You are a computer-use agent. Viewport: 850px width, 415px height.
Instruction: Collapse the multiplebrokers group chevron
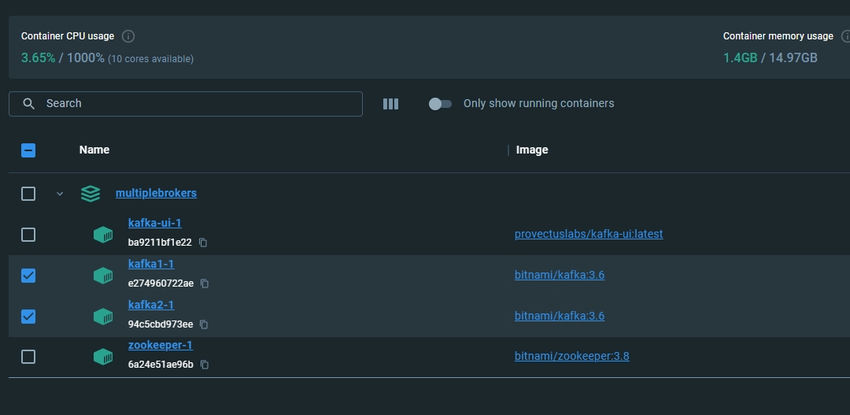60,194
